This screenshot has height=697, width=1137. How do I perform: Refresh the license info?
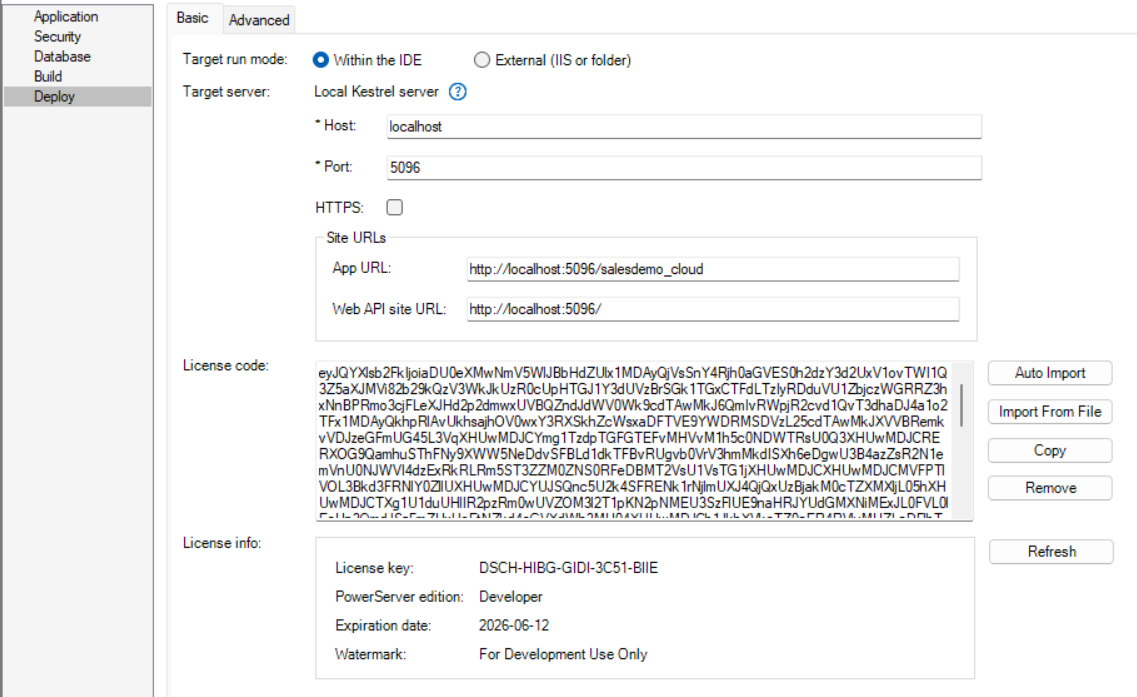1051,551
